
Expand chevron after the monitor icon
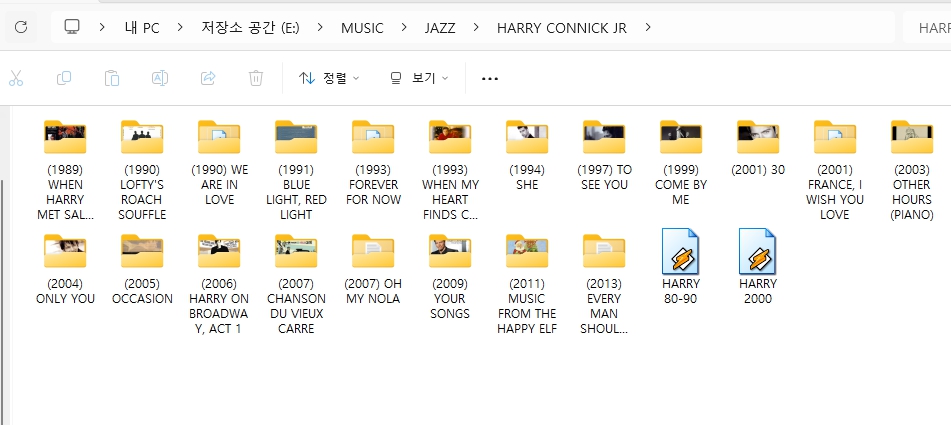[102, 27]
